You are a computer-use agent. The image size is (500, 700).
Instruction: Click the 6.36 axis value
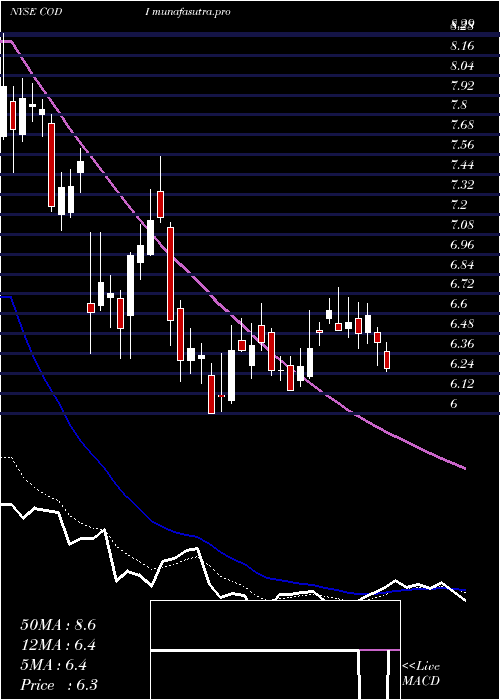coord(462,343)
